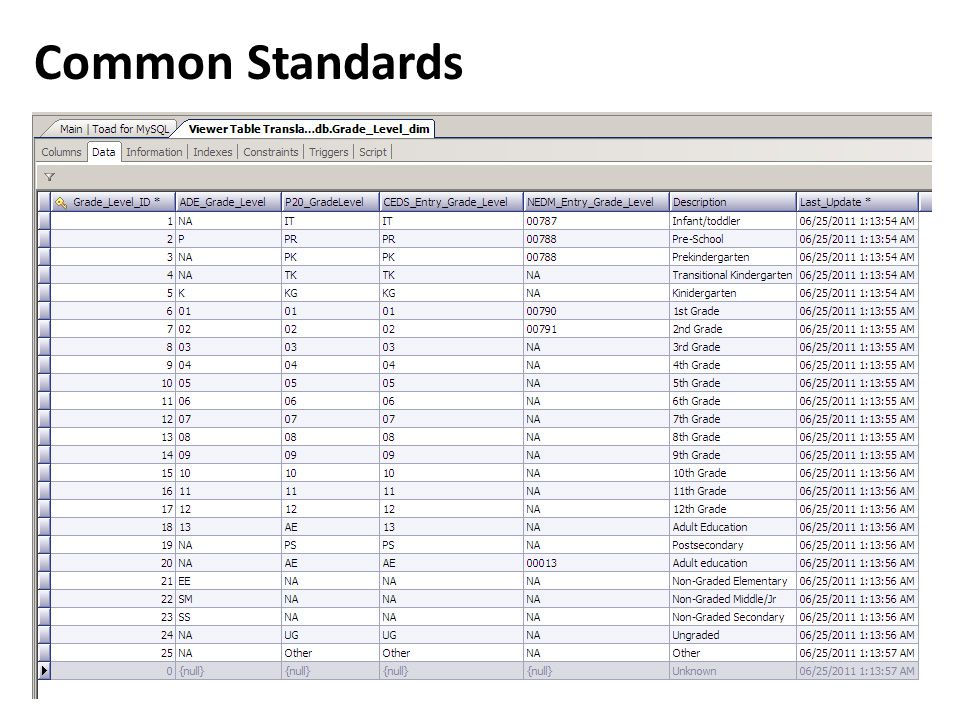Click the '10th Grade' description cell
This screenshot has height=720, width=960.
[x=733, y=473]
